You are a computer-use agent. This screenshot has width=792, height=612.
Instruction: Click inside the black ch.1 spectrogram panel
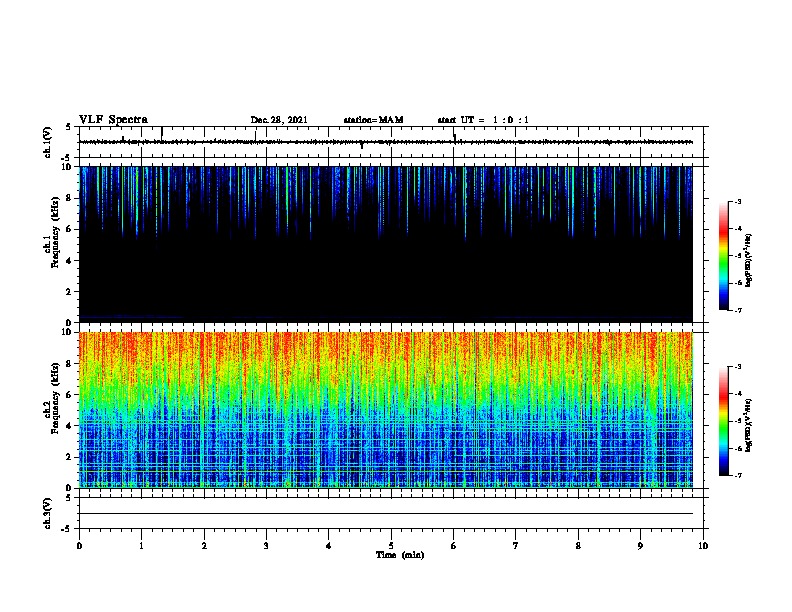coord(386,244)
